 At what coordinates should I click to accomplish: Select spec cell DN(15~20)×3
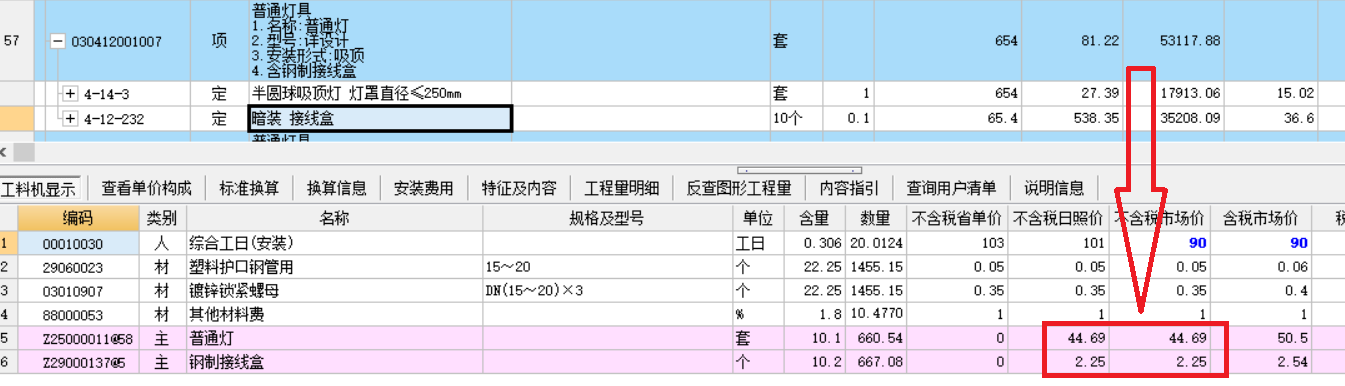tap(607, 290)
